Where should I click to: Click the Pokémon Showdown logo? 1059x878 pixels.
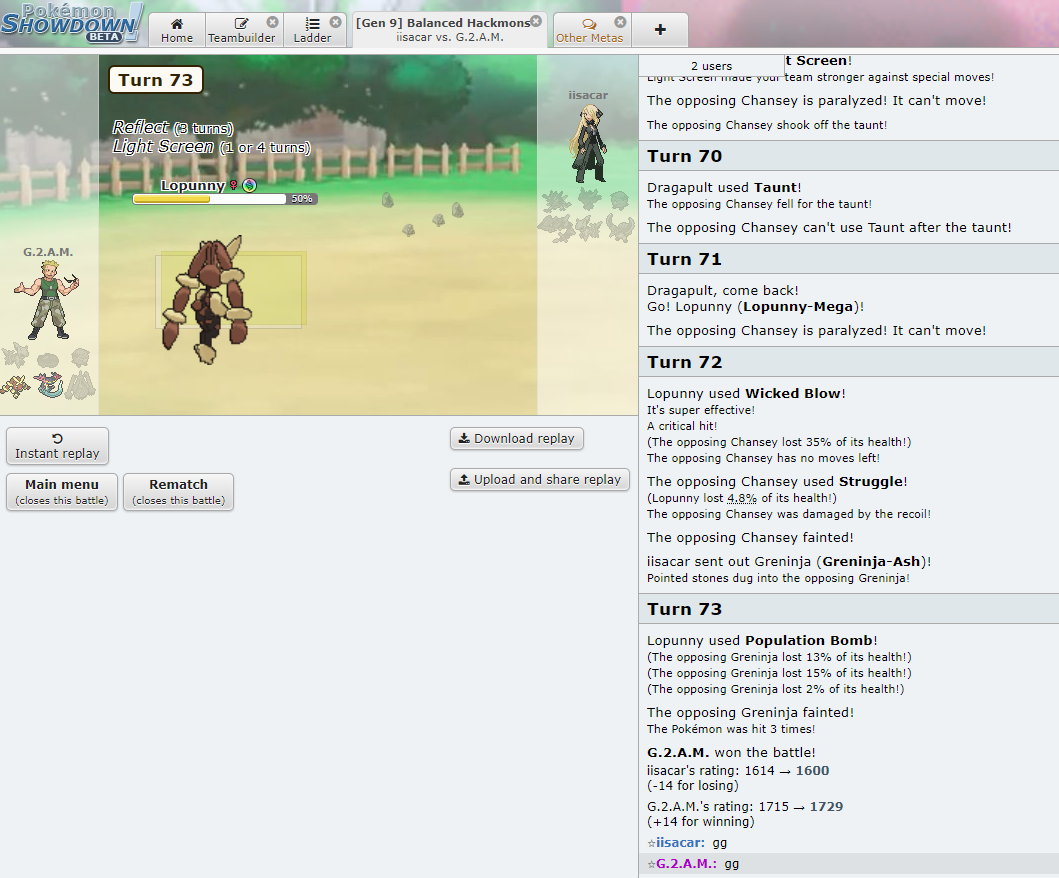72,24
